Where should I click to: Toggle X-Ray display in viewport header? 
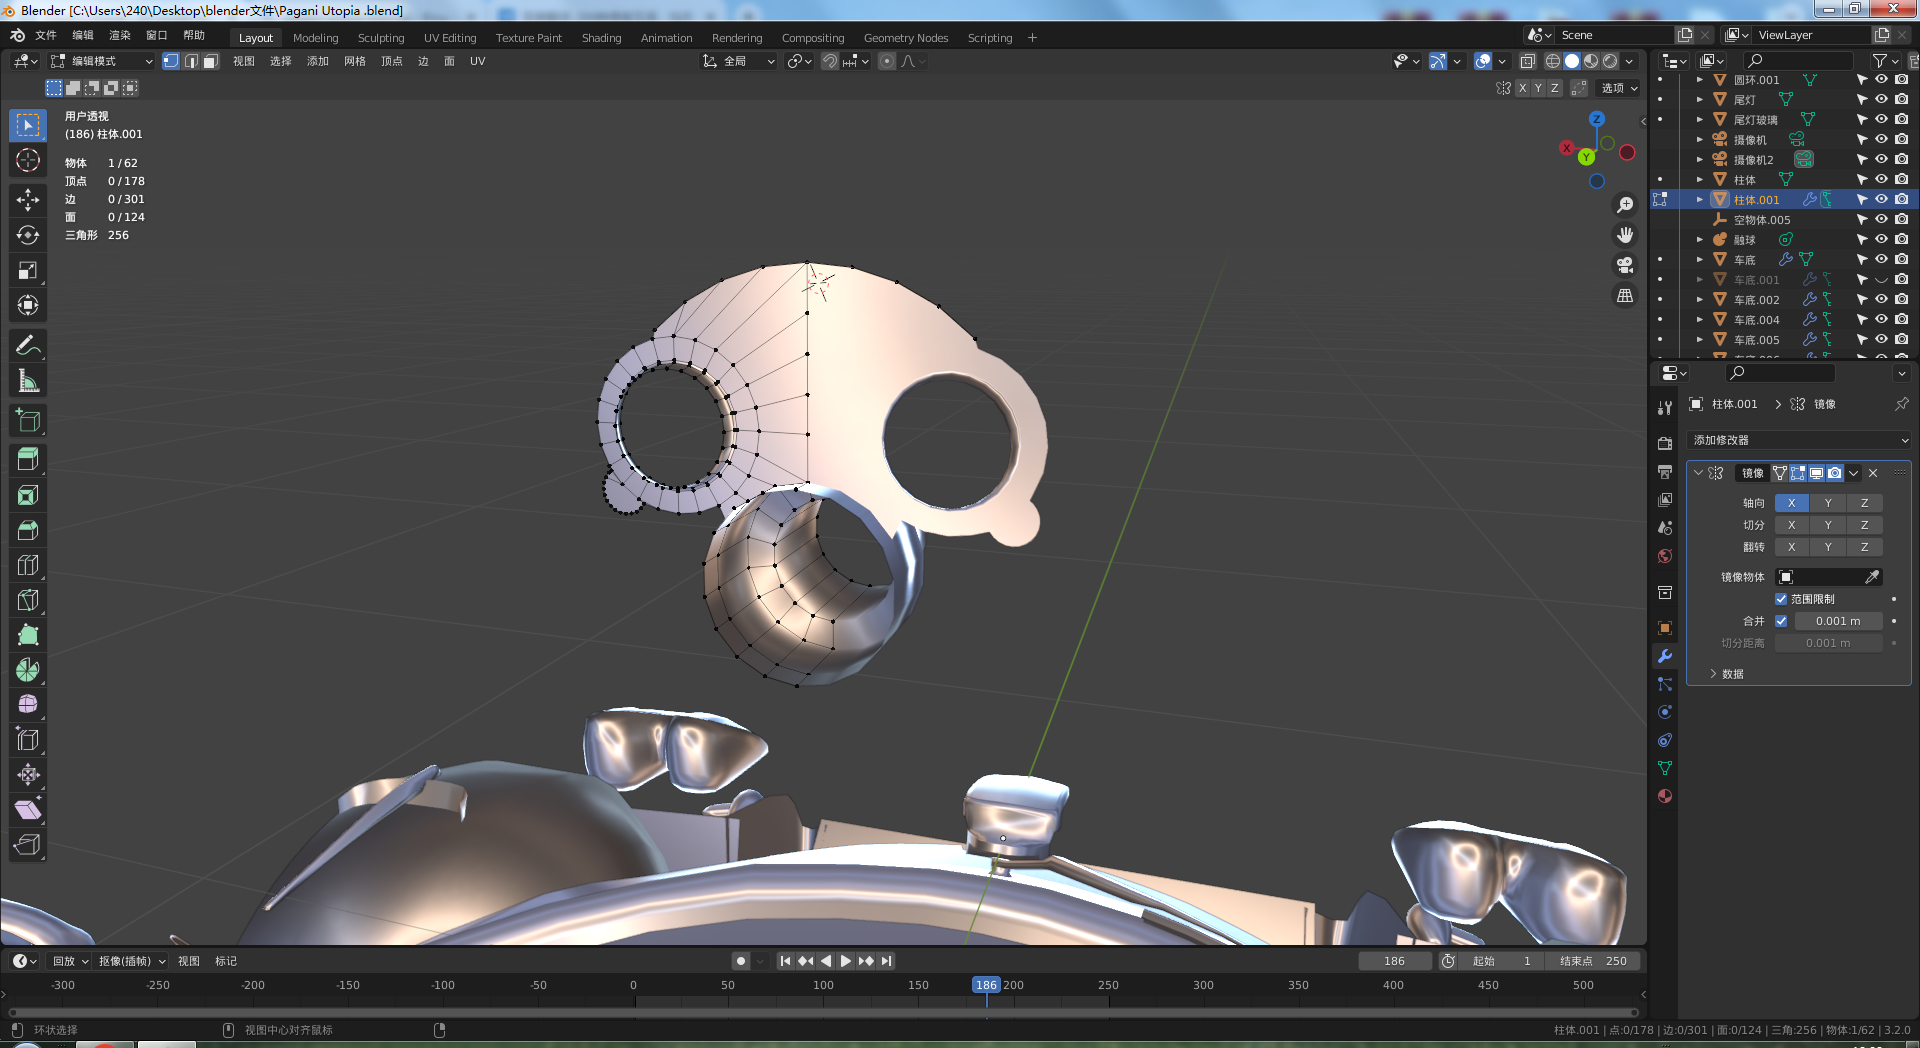click(x=1527, y=61)
